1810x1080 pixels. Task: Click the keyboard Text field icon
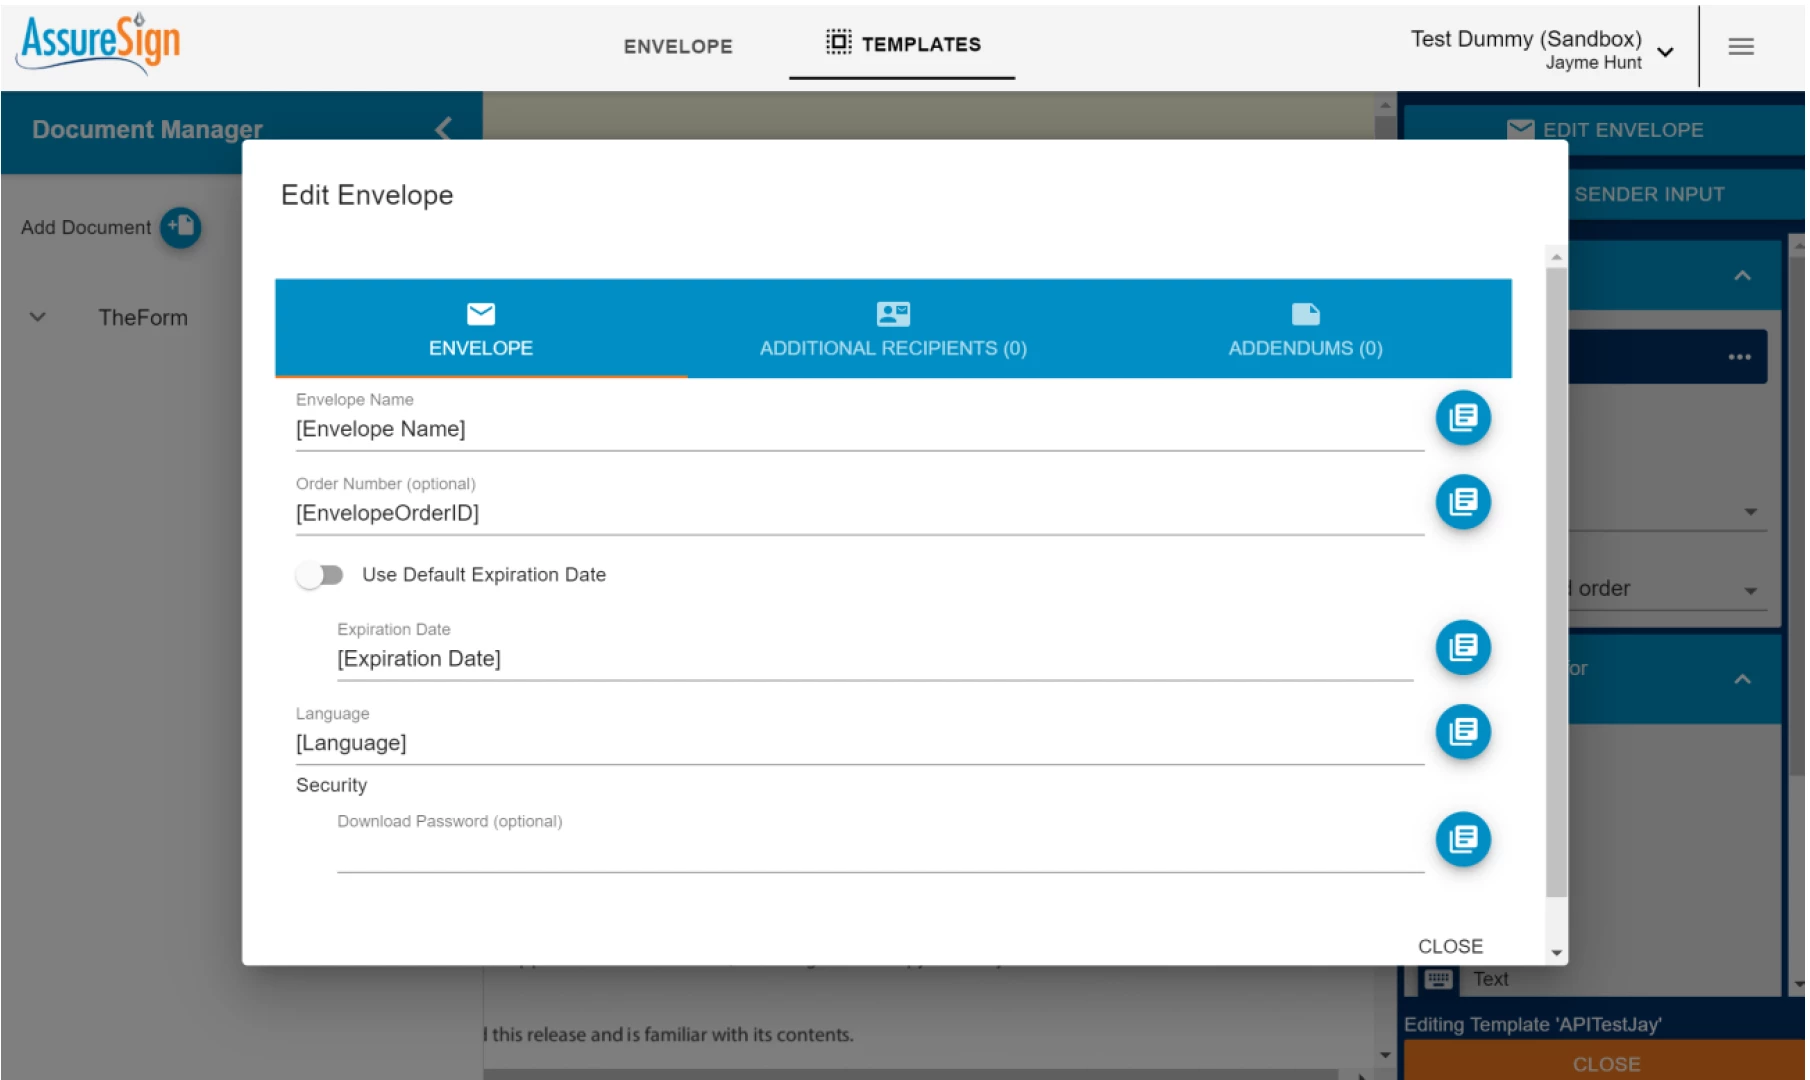[1438, 979]
